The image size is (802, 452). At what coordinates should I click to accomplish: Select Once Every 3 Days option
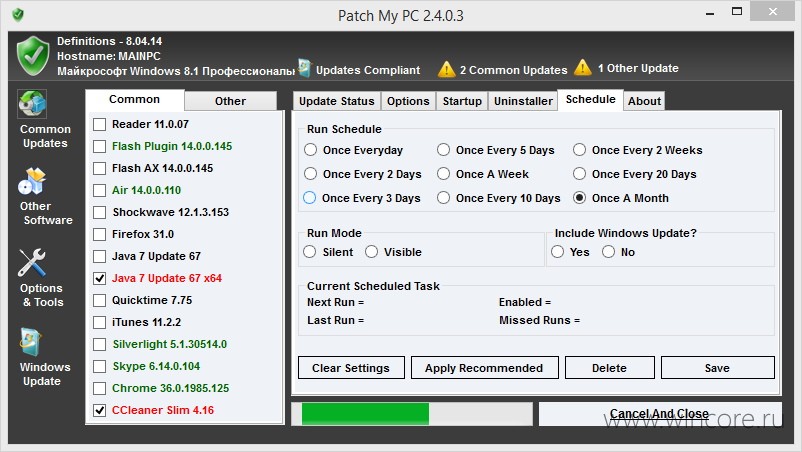[309, 198]
